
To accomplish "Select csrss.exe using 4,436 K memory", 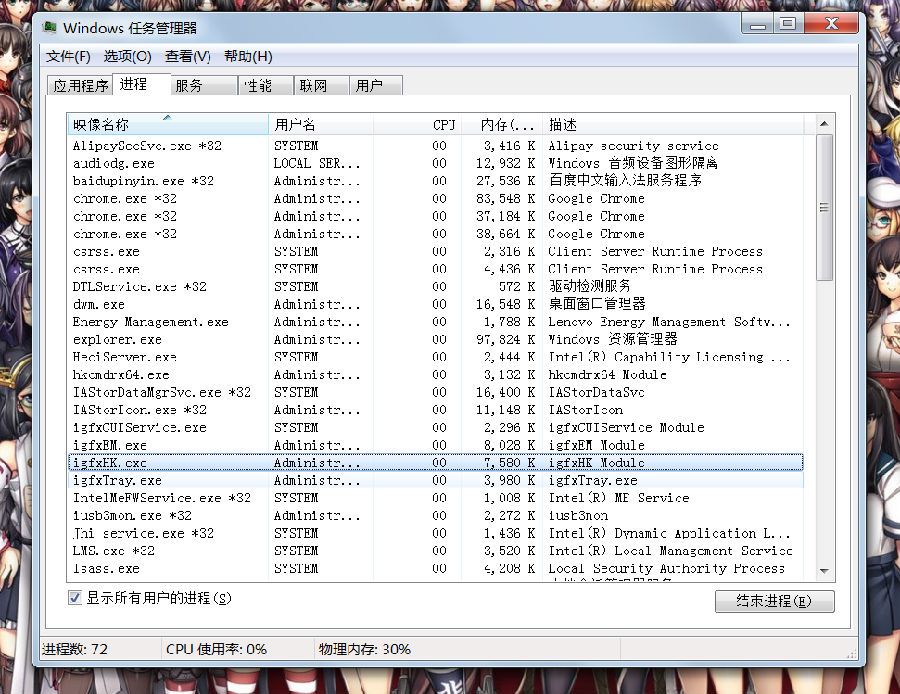I will tap(436, 269).
